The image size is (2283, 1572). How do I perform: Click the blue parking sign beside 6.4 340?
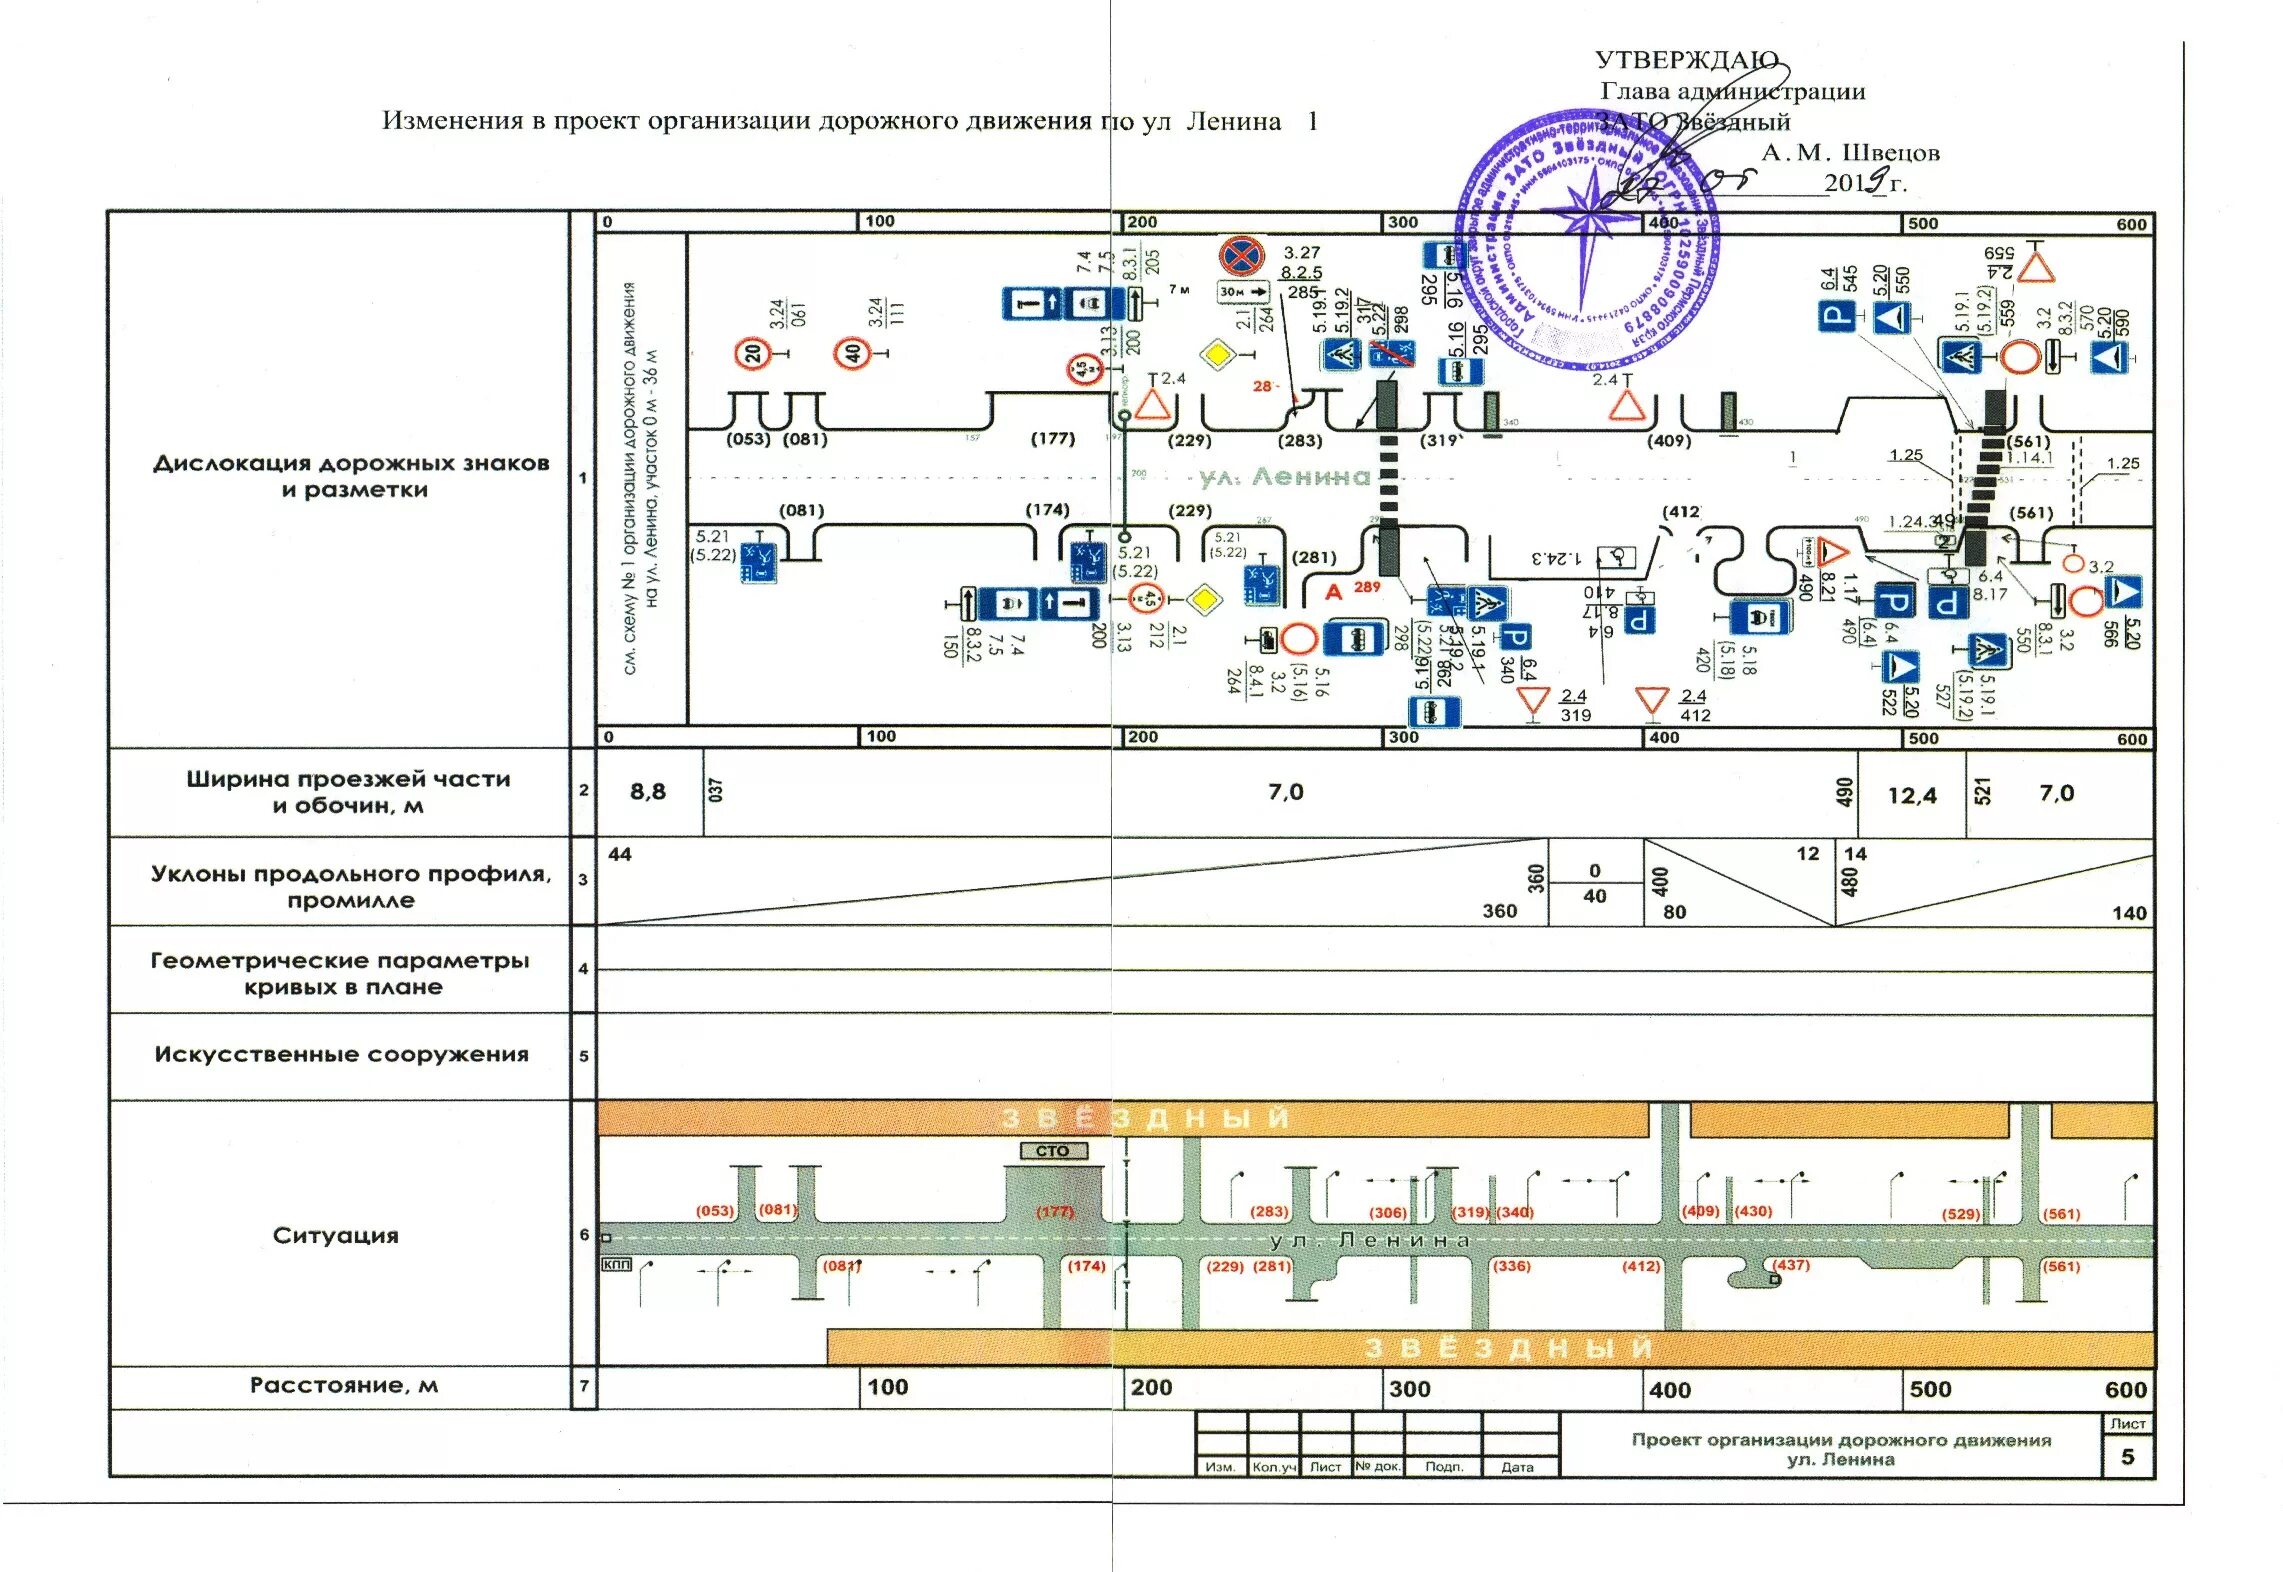coord(1516,637)
